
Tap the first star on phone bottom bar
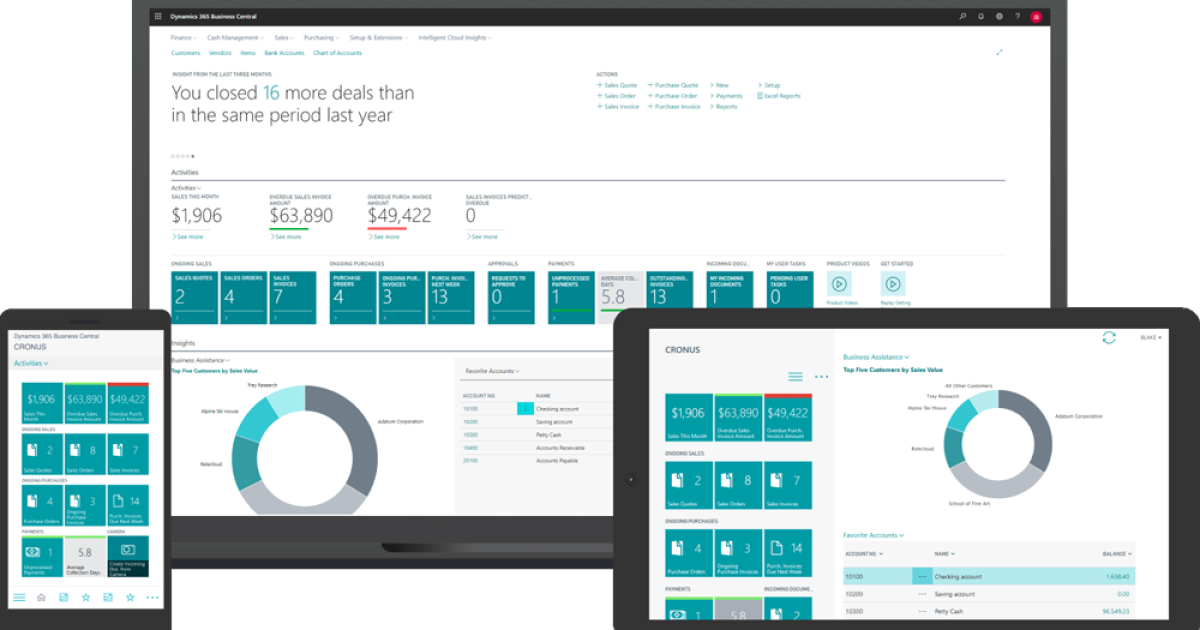[x=86, y=597]
